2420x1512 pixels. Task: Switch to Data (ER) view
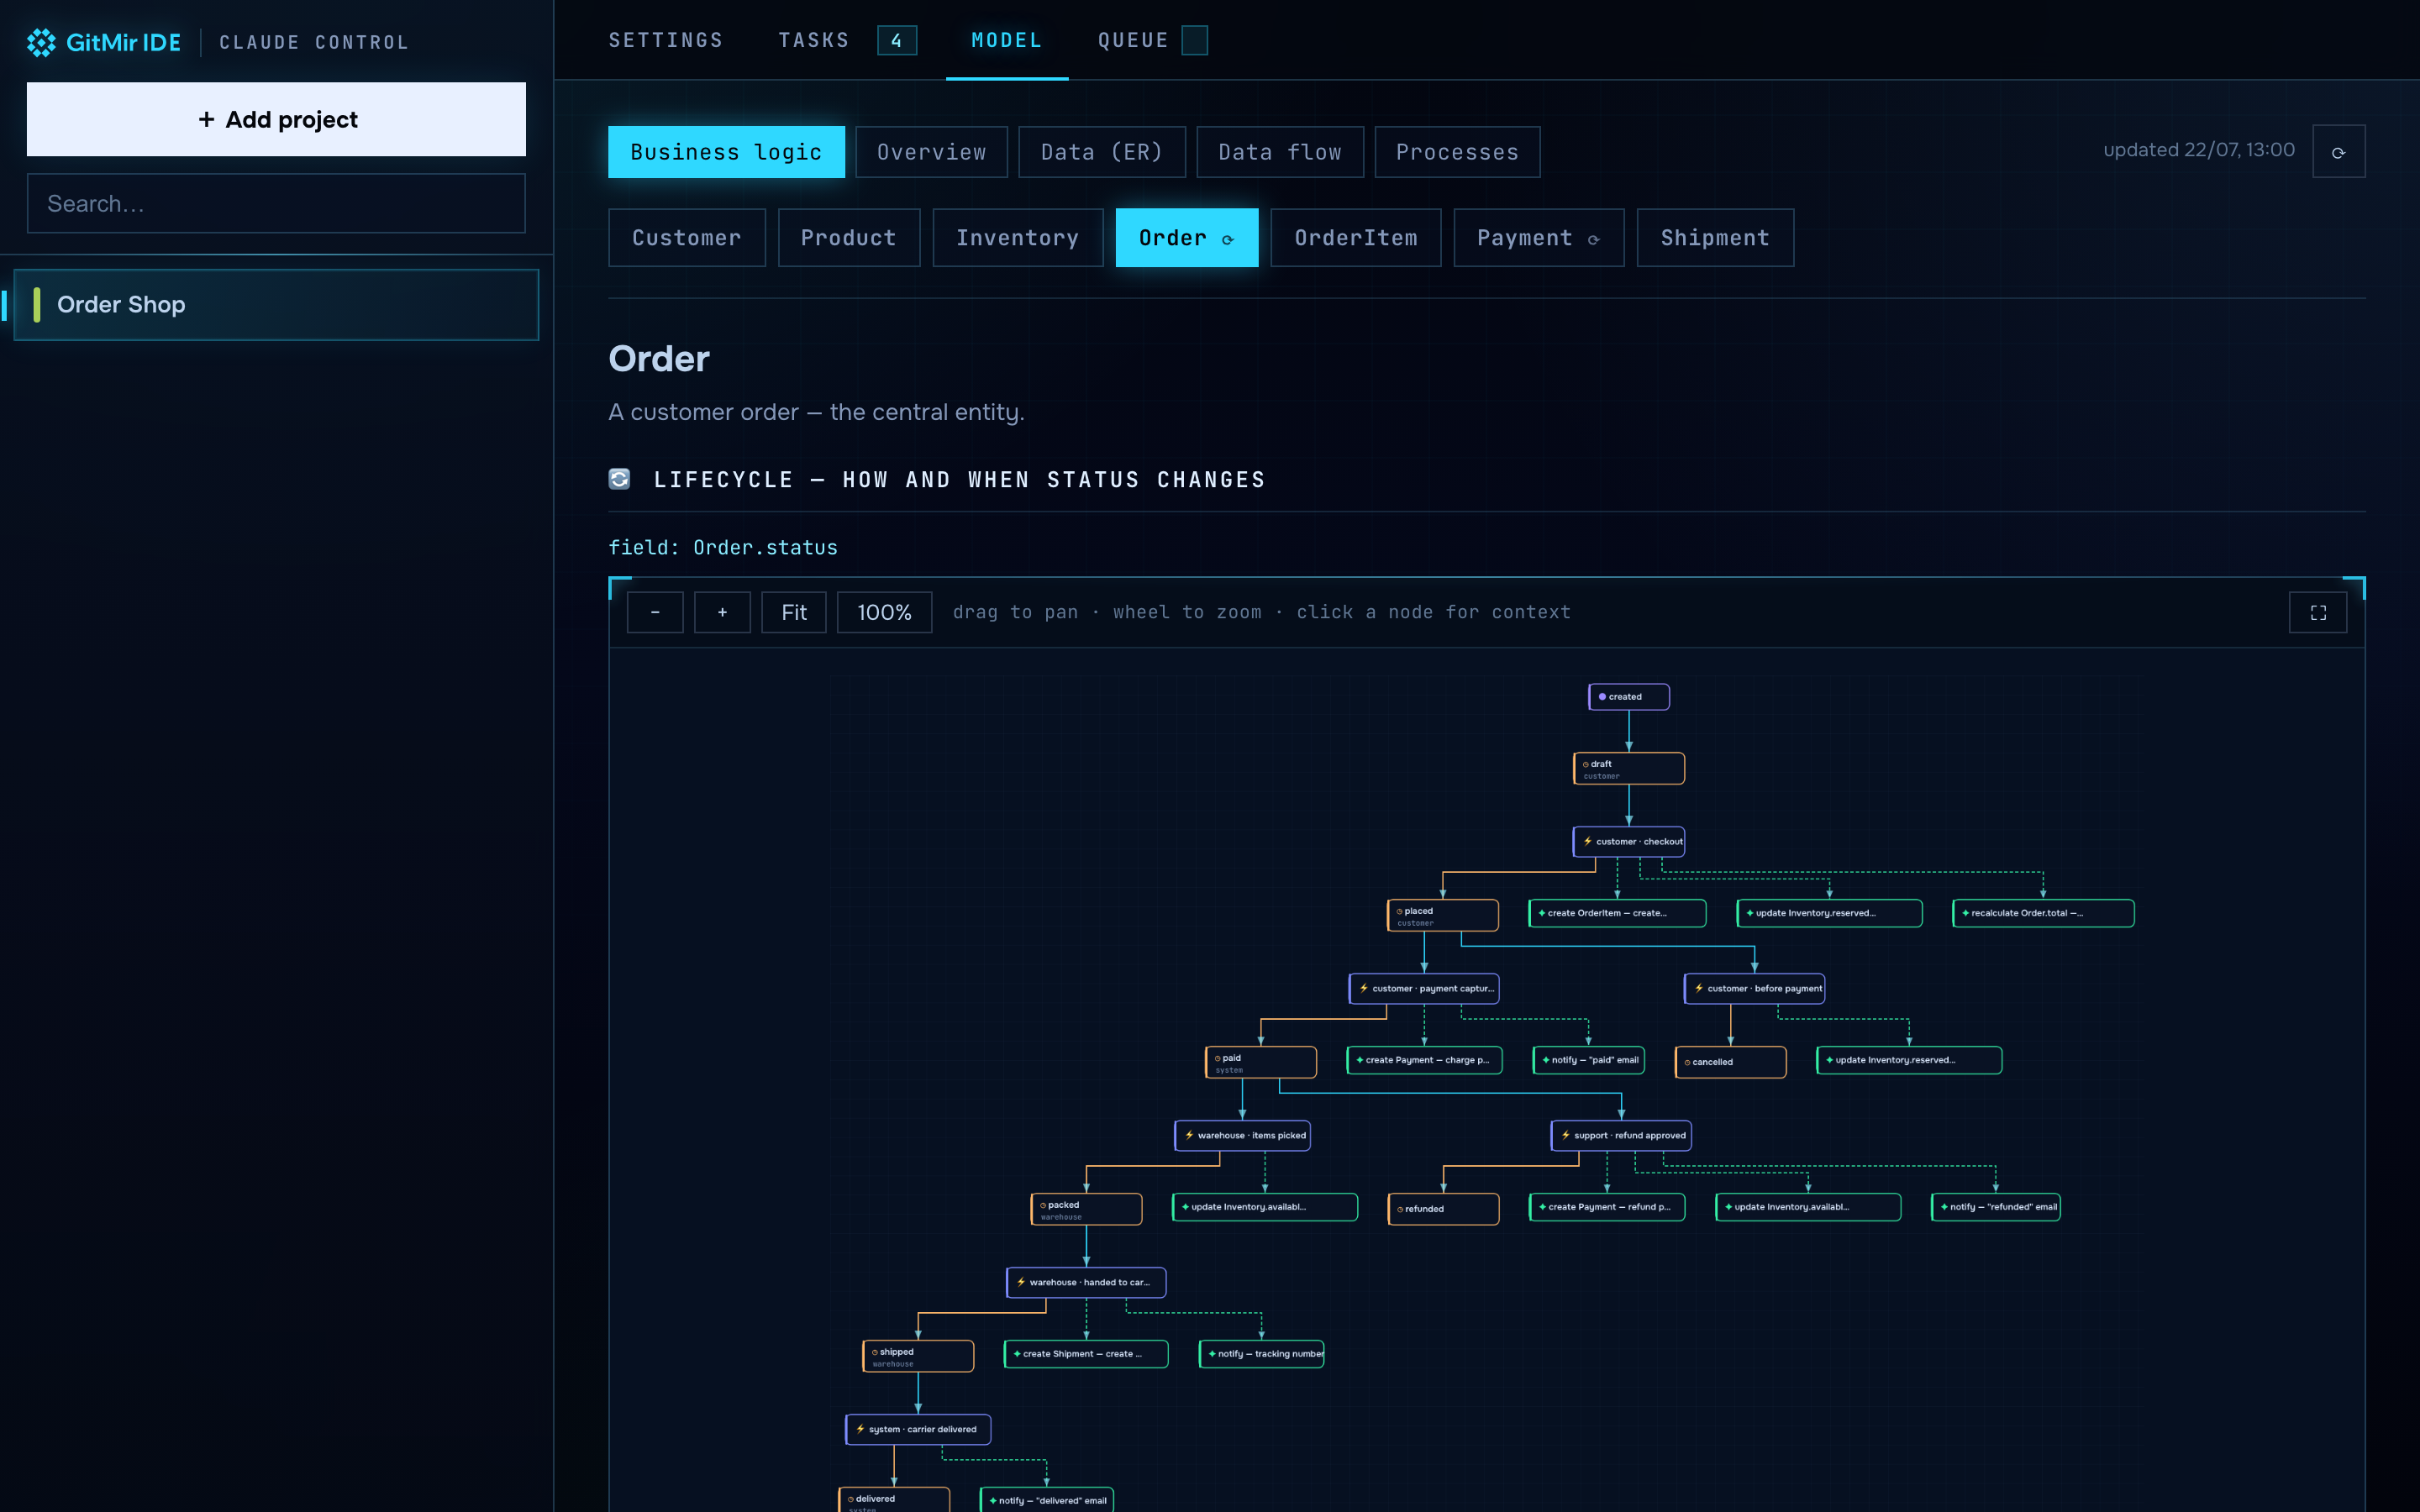point(1102,152)
